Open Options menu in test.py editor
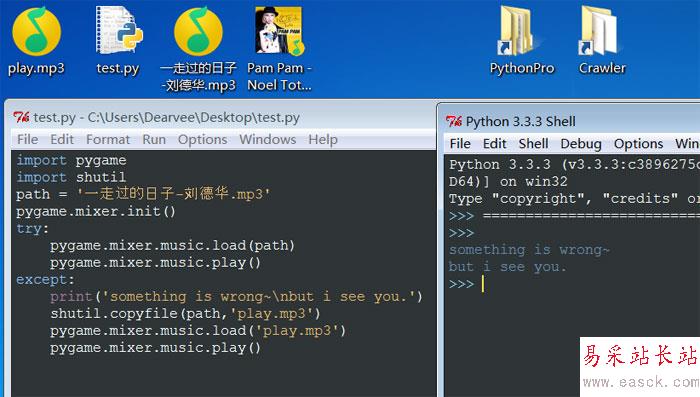The image size is (700, 397). coord(202,139)
